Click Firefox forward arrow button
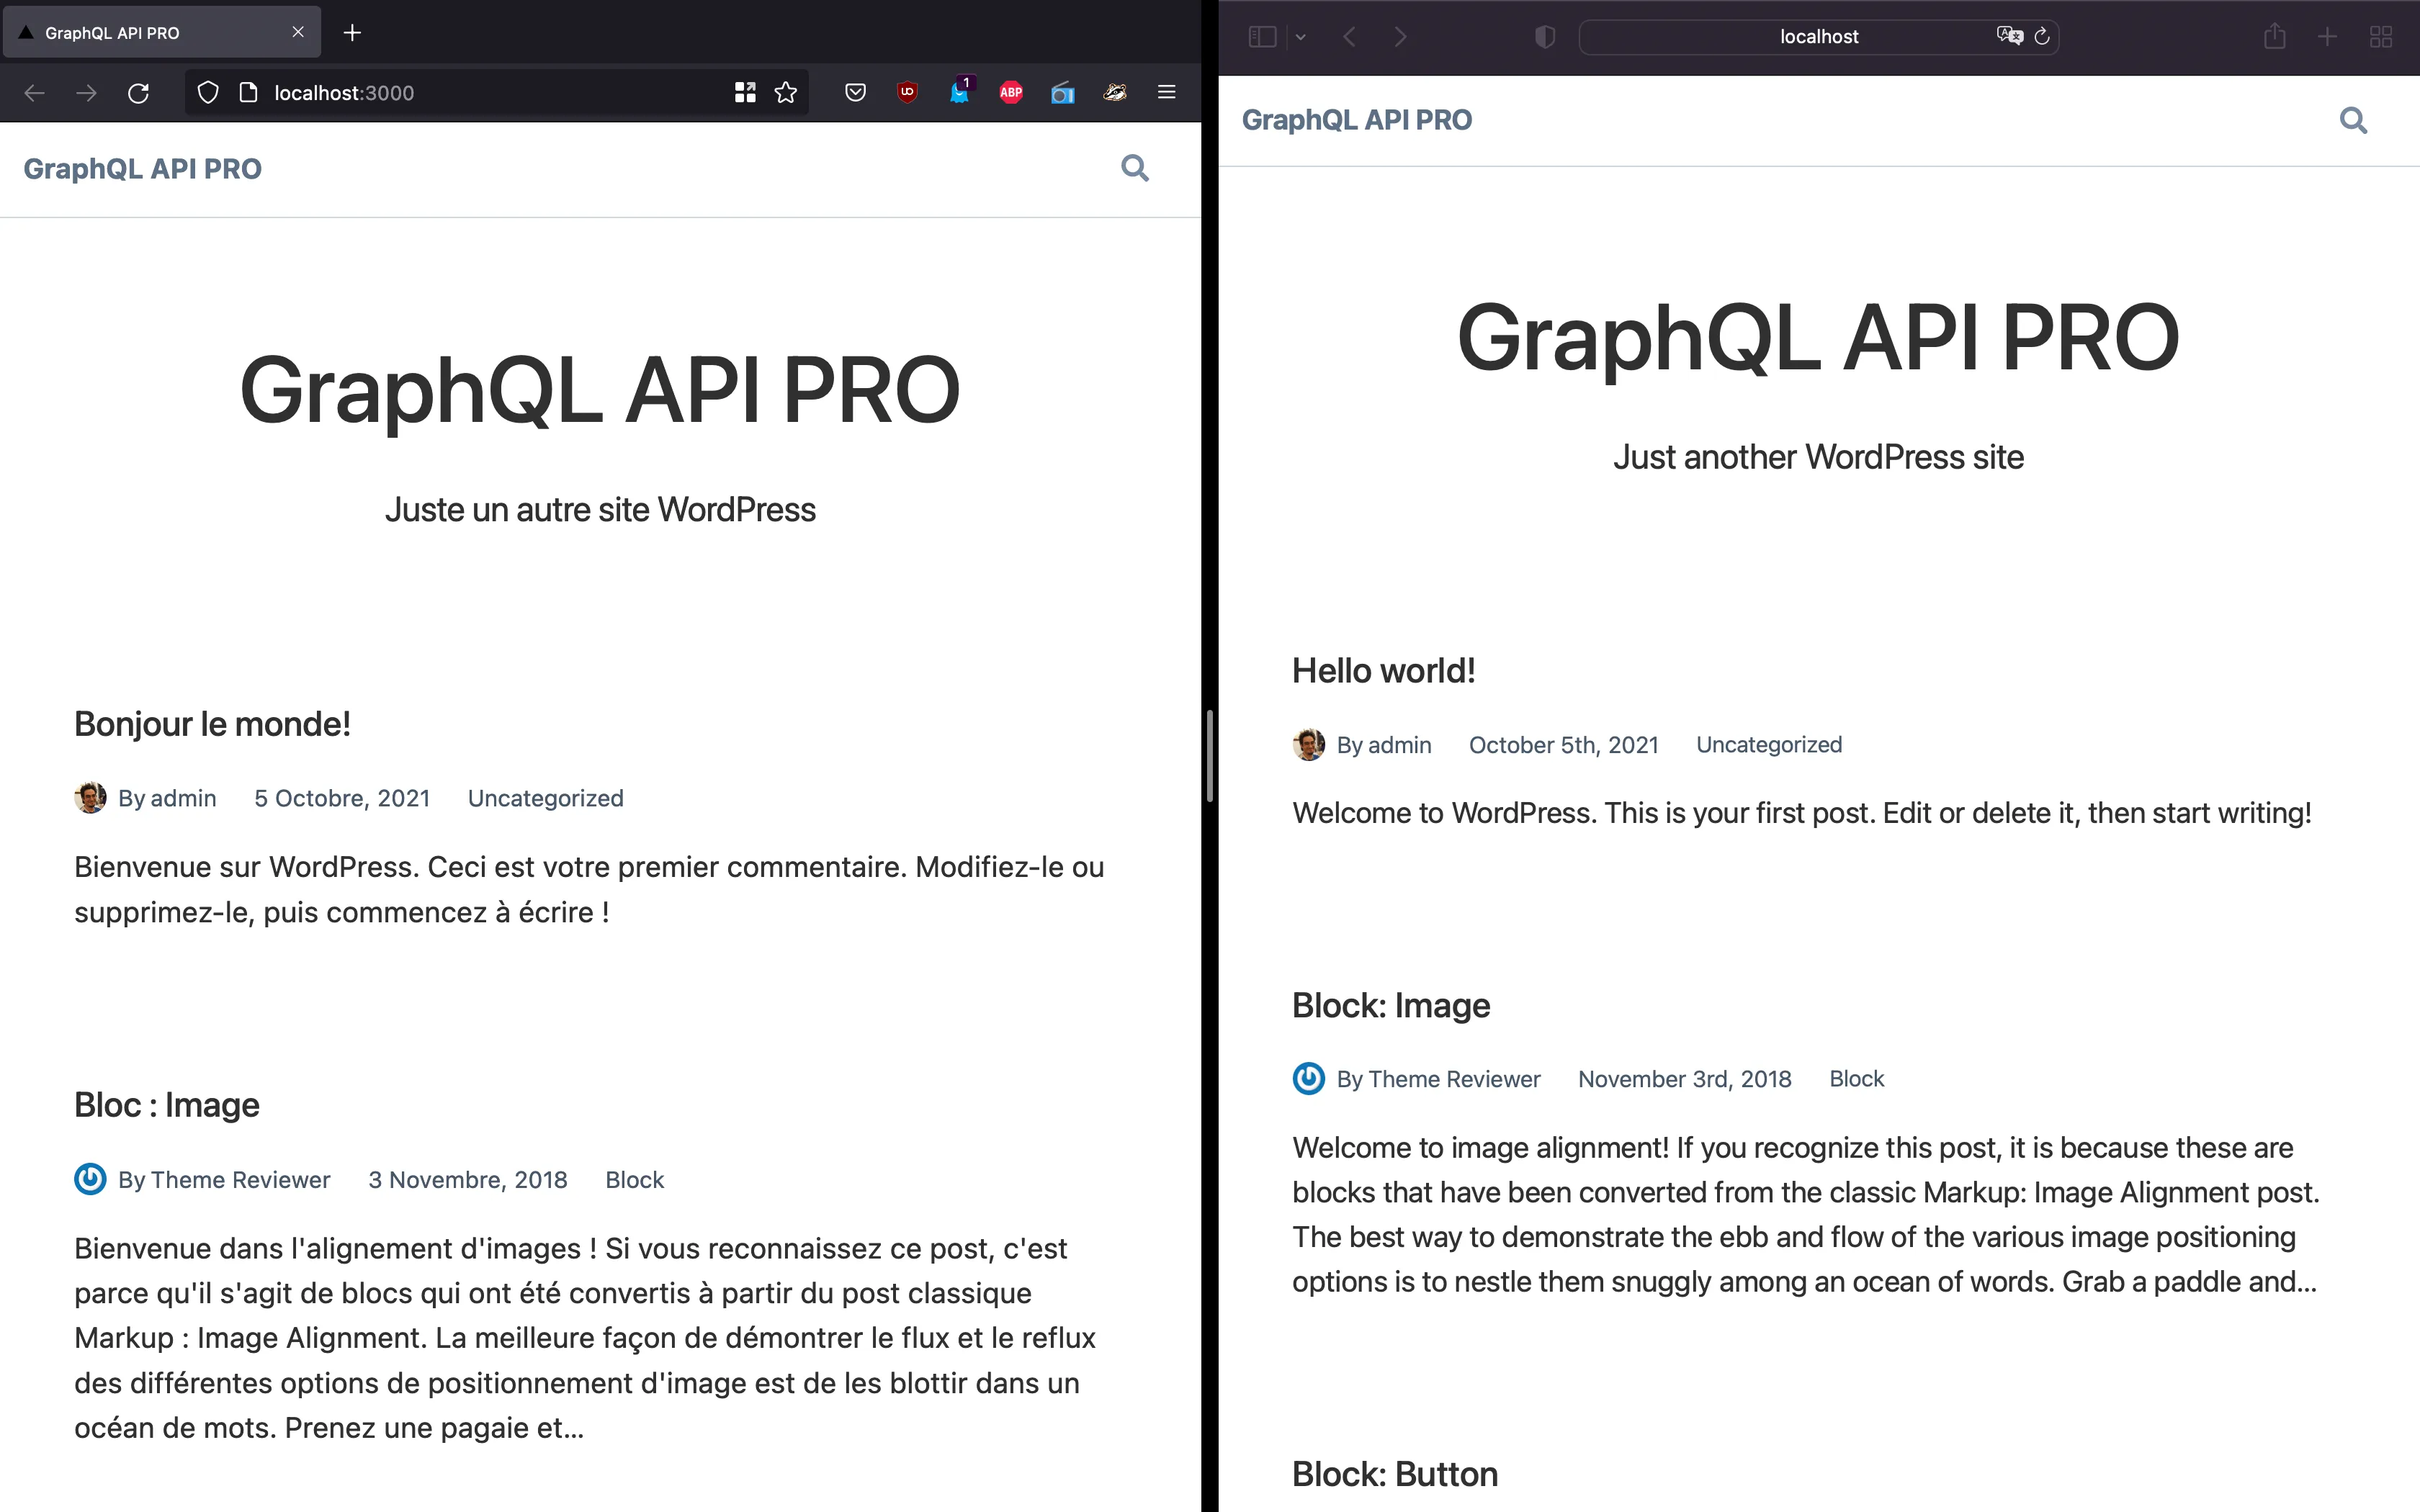 (x=87, y=93)
